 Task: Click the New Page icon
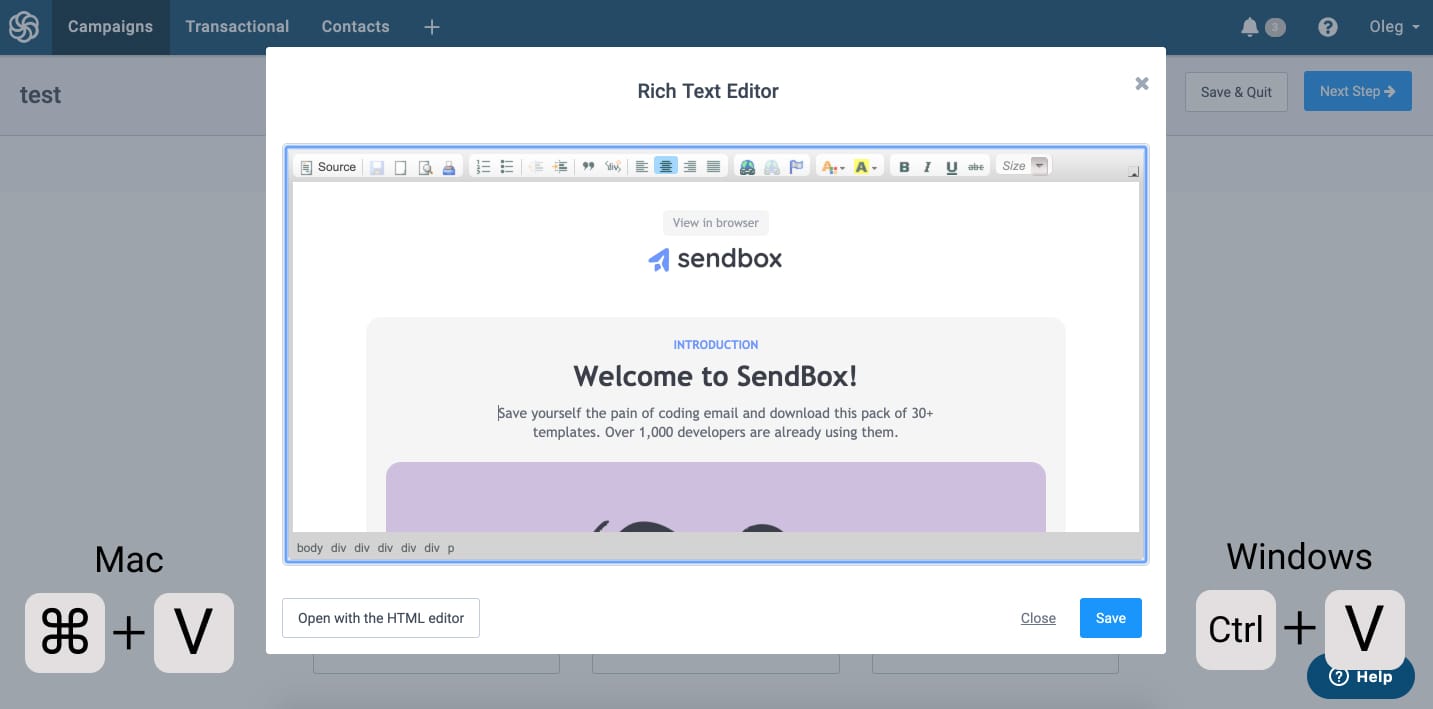(401, 167)
